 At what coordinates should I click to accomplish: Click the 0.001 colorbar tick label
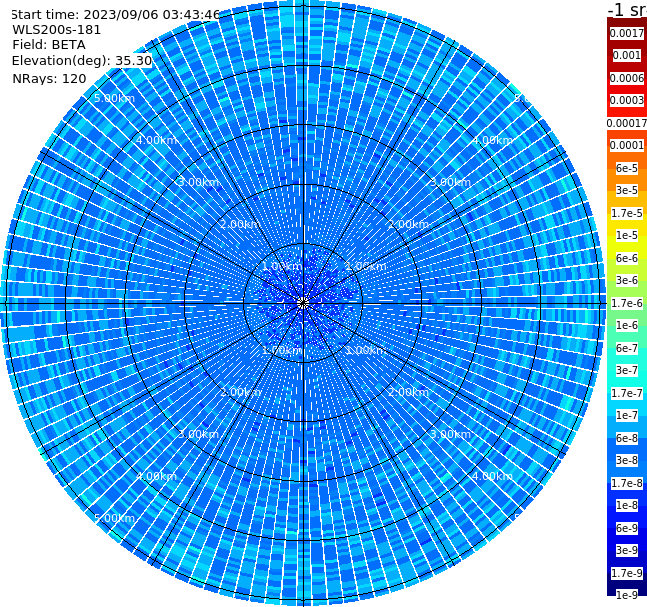(626, 55)
